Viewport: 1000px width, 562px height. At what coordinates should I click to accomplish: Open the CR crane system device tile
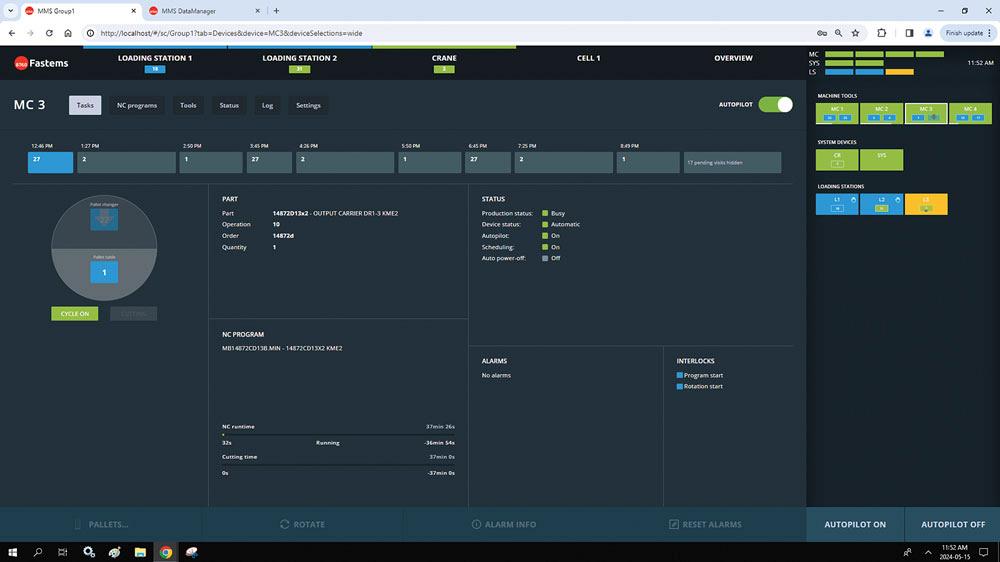coord(838,159)
